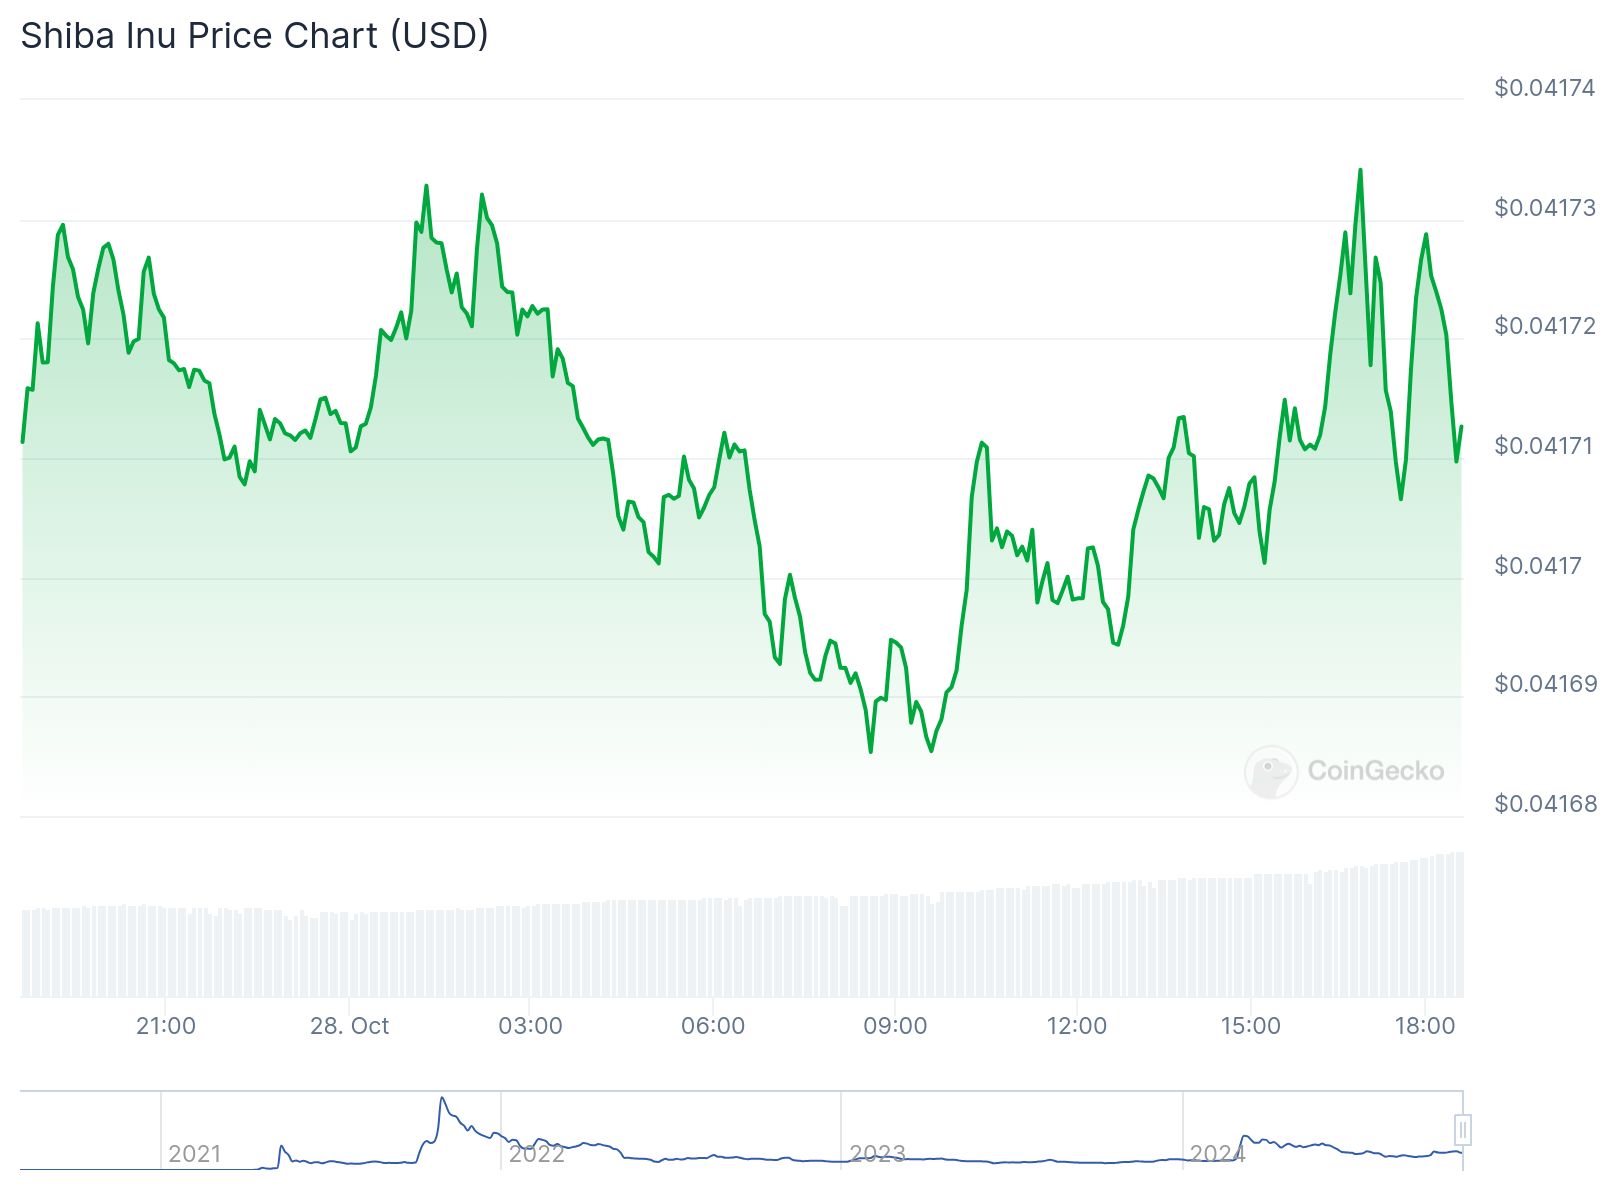
Task: Click the CoinGecko watermark text
Action: click(1375, 771)
